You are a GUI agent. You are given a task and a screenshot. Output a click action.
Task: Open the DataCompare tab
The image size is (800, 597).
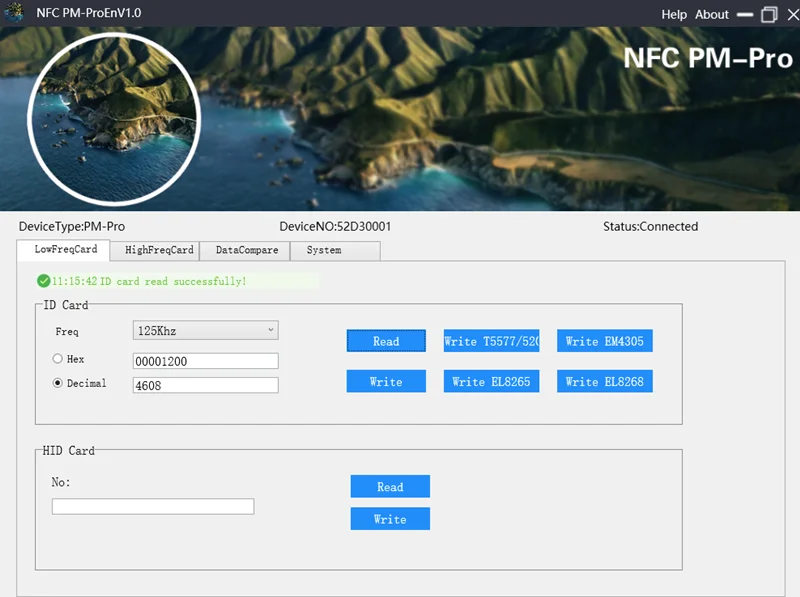point(247,250)
